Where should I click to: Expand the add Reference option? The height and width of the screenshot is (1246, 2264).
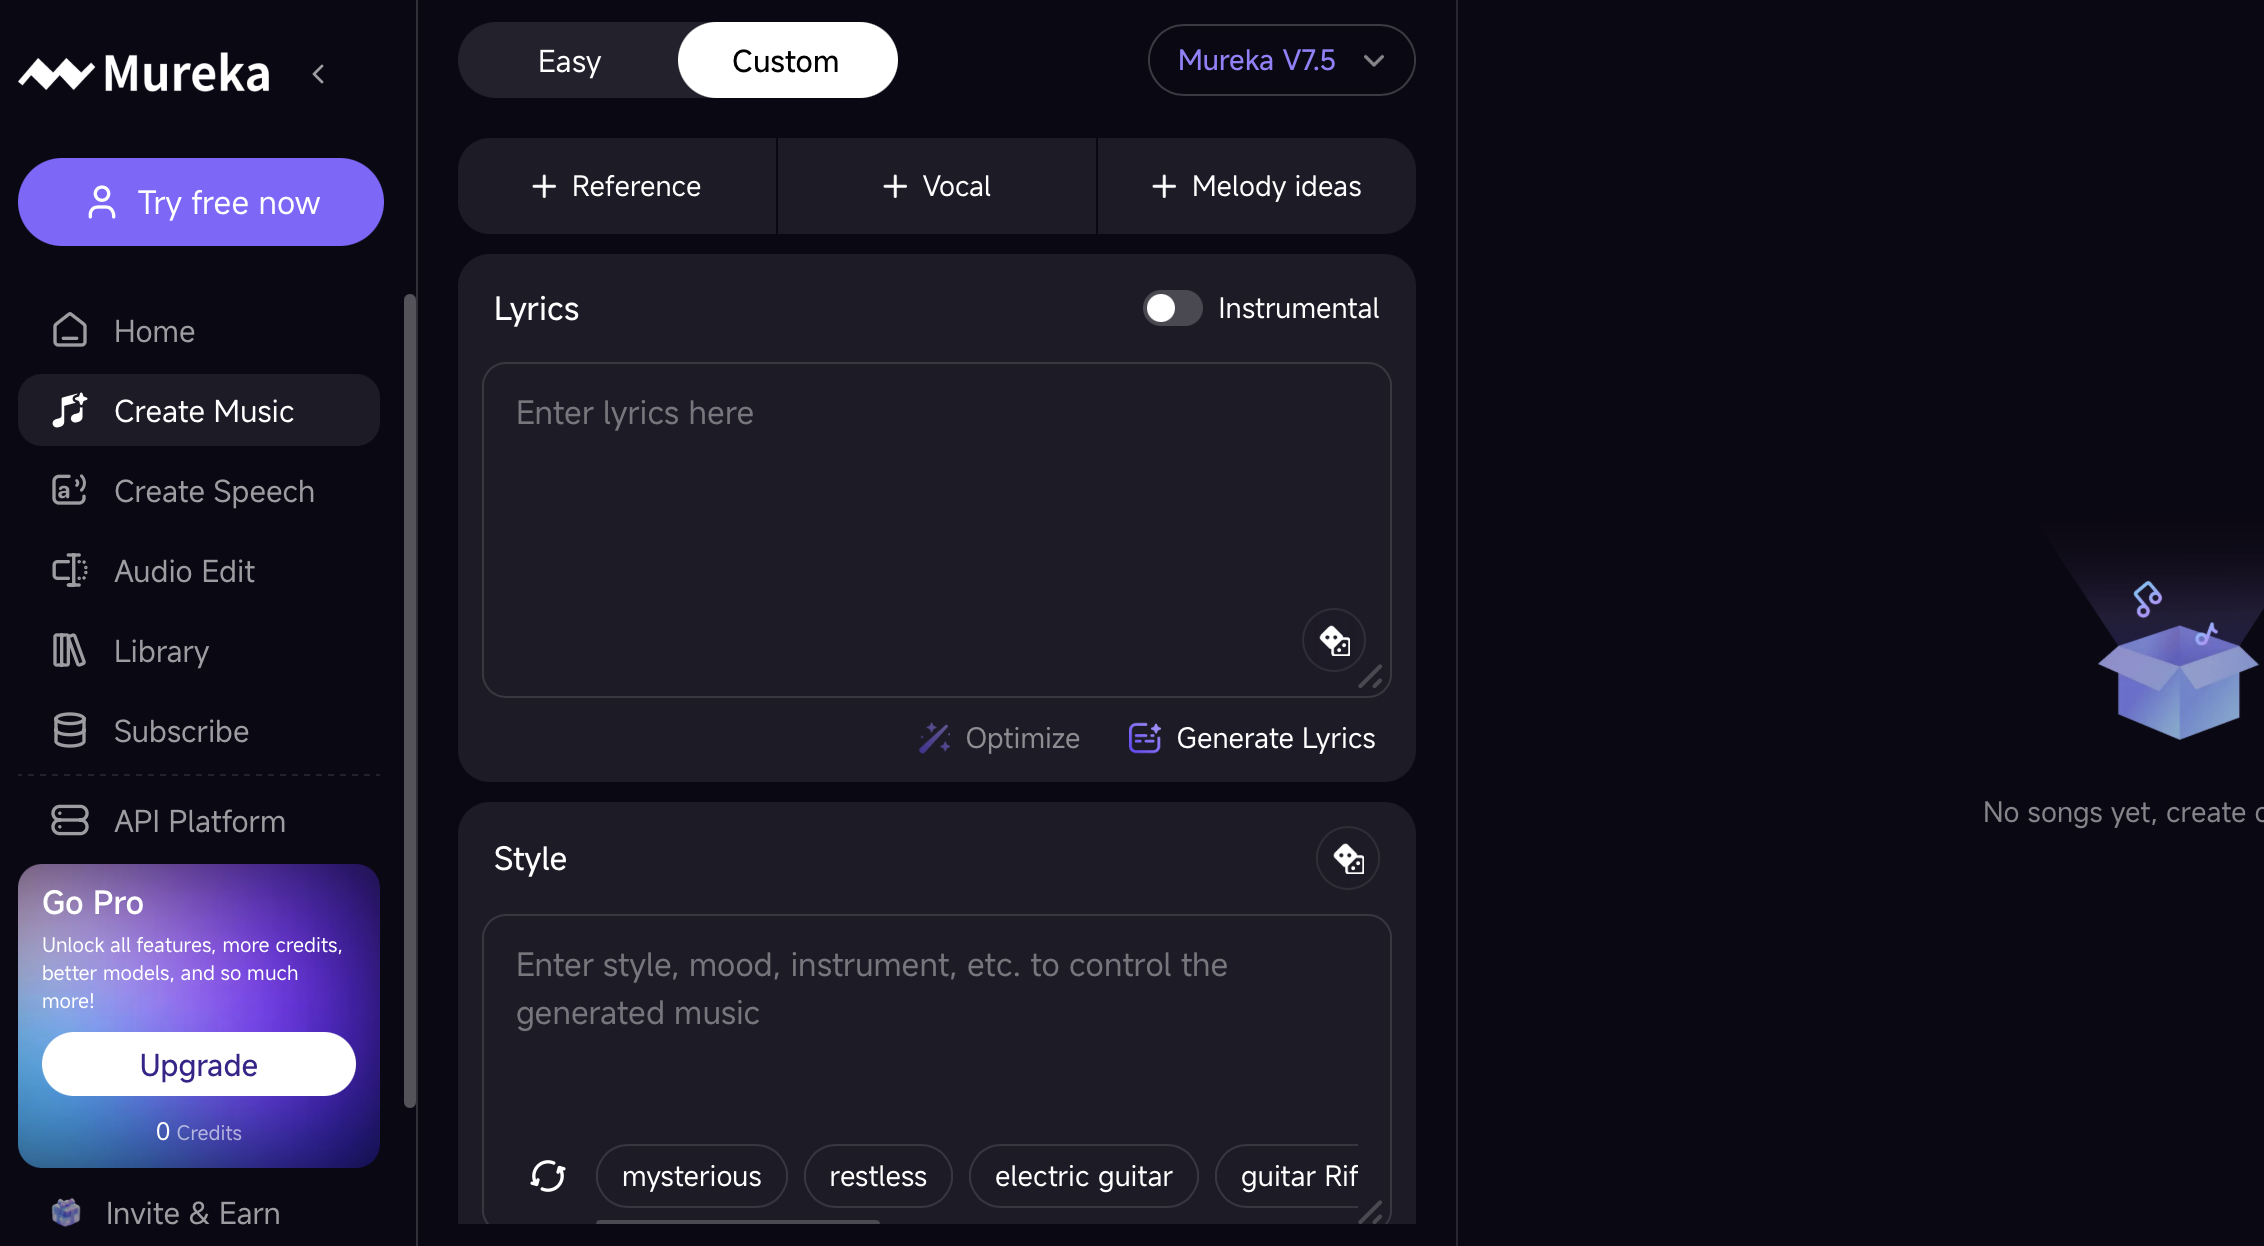click(x=617, y=186)
